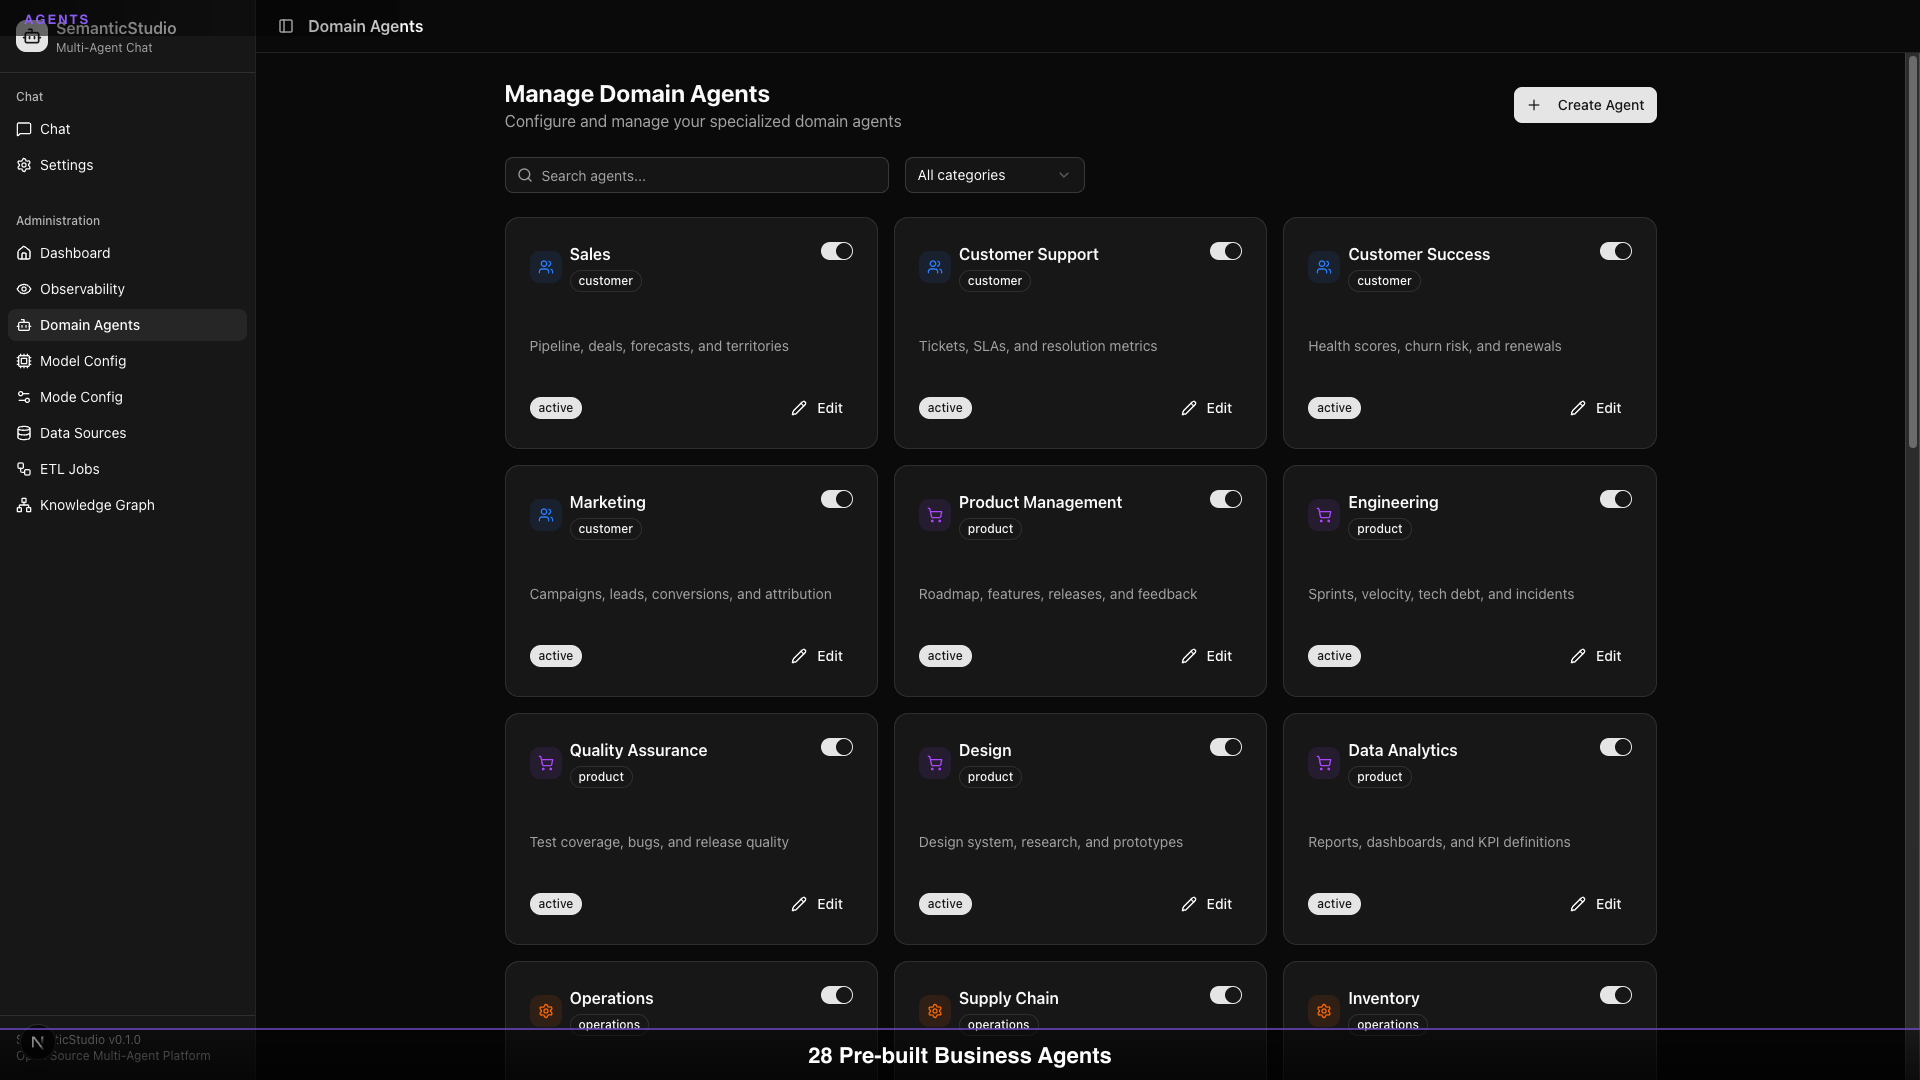
Task: Select the ETL Jobs sidebar item
Action: coord(69,469)
